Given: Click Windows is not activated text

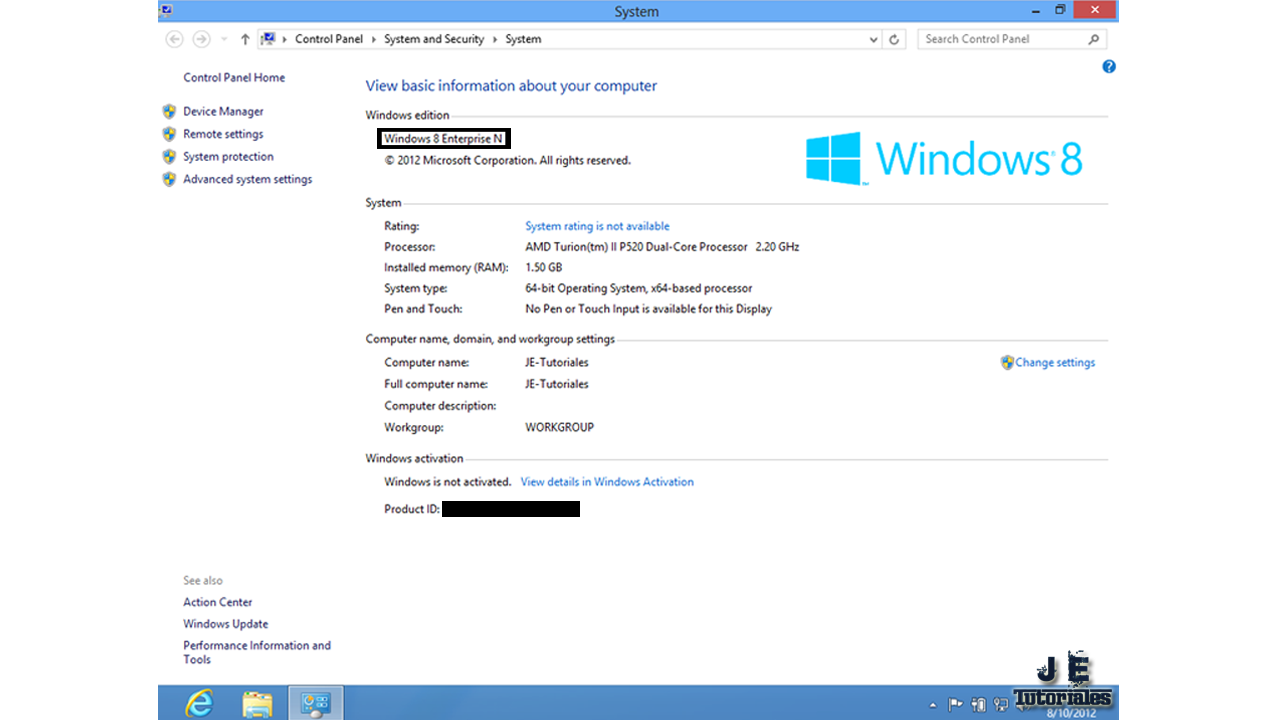Looking at the screenshot, I should click(447, 481).
